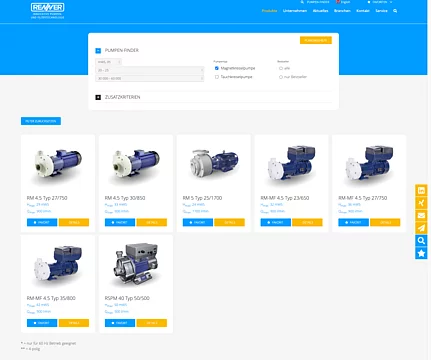
Task: Click the RM-MF 4.5 Typ 23/650 pump image
Action: (292, 165)
